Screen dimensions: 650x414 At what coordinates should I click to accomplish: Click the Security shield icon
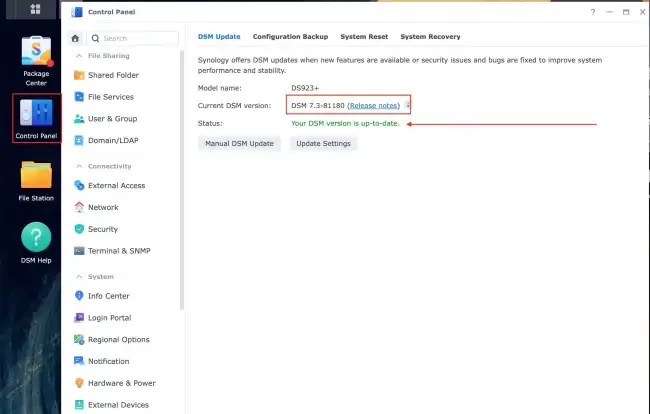point(79,229)
